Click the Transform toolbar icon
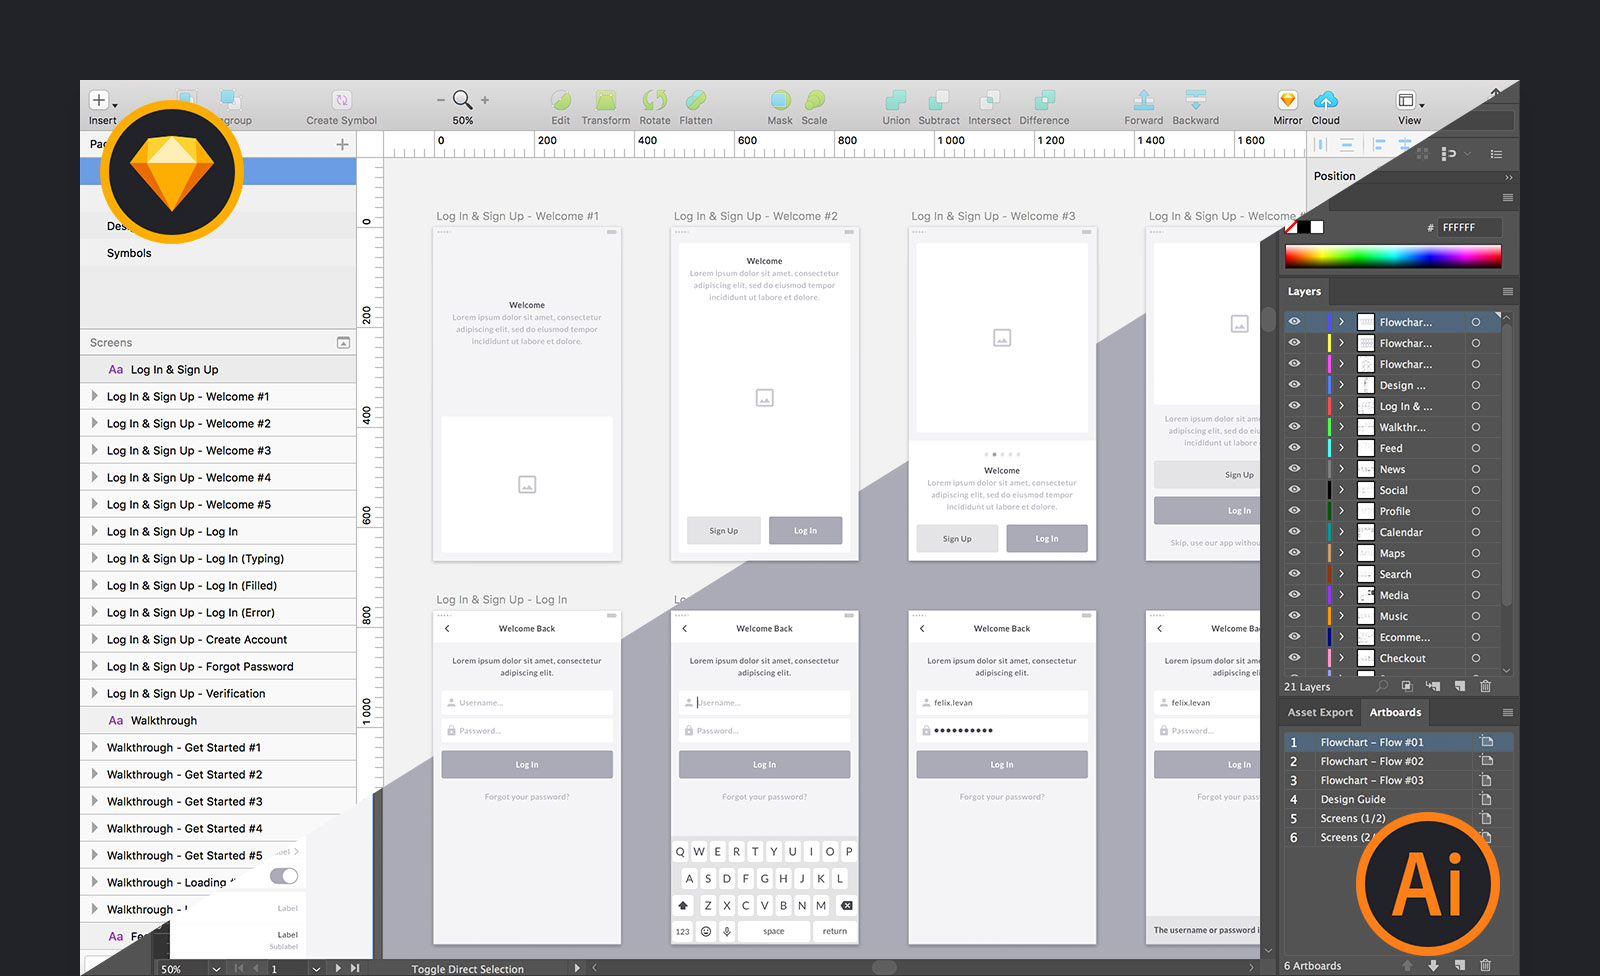The height and width of the screenshot is (976, 1600). pos(605,105)
